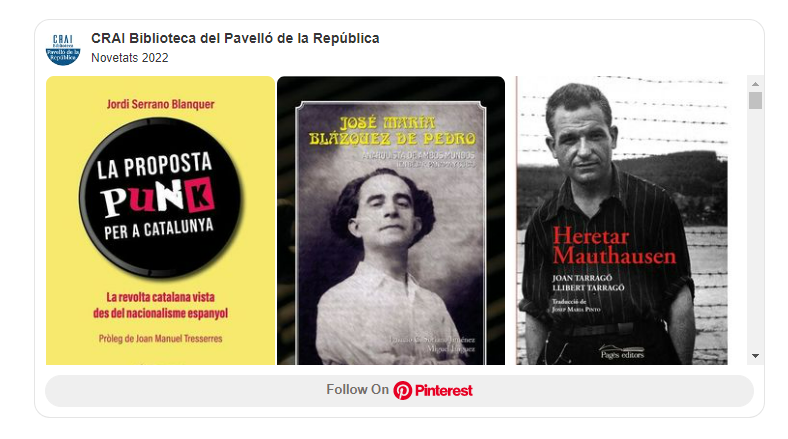This screenshot has height=439, width=788.
Task: Open the Heretar Mauthausen book cover
Action: tap(622, 221)
